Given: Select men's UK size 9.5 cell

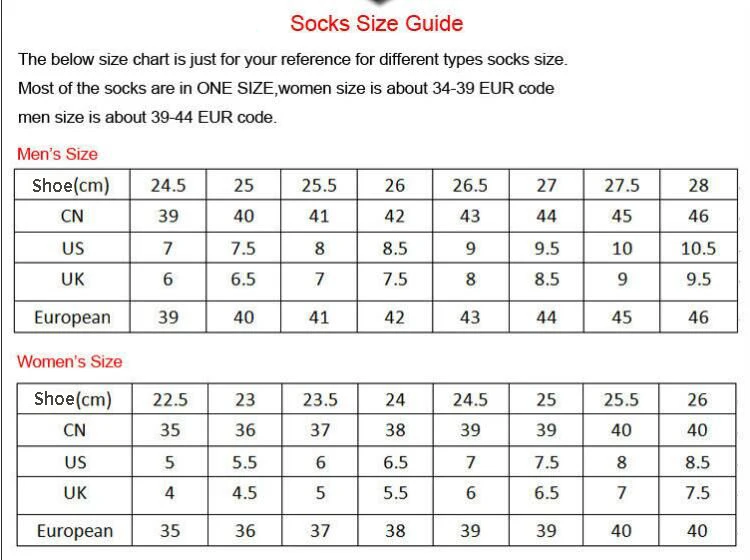Looking at the screenshot, I should point(698,279).
